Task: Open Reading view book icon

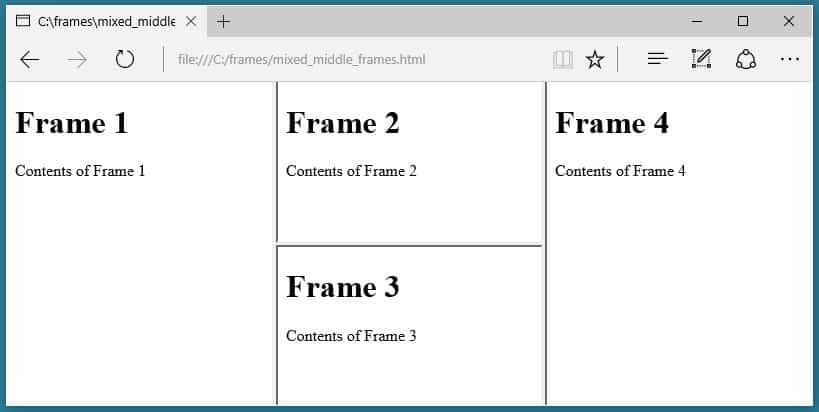Action: (563, 60)
